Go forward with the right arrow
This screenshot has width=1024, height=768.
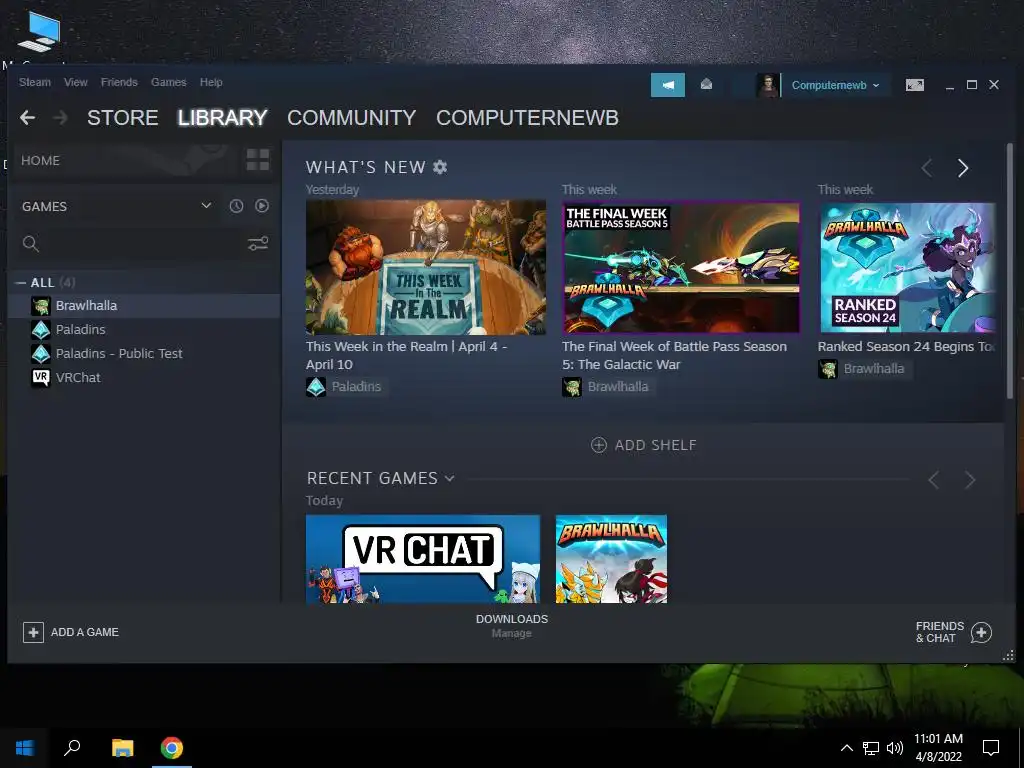(x=60, y=118)
